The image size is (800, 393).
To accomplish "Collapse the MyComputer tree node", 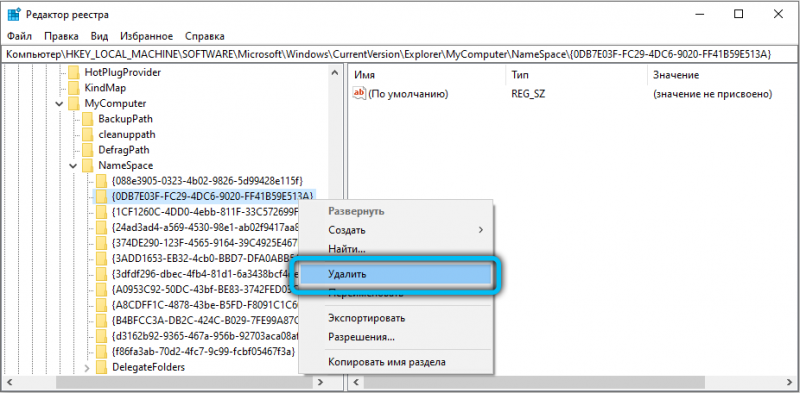I will pos(60,104).
